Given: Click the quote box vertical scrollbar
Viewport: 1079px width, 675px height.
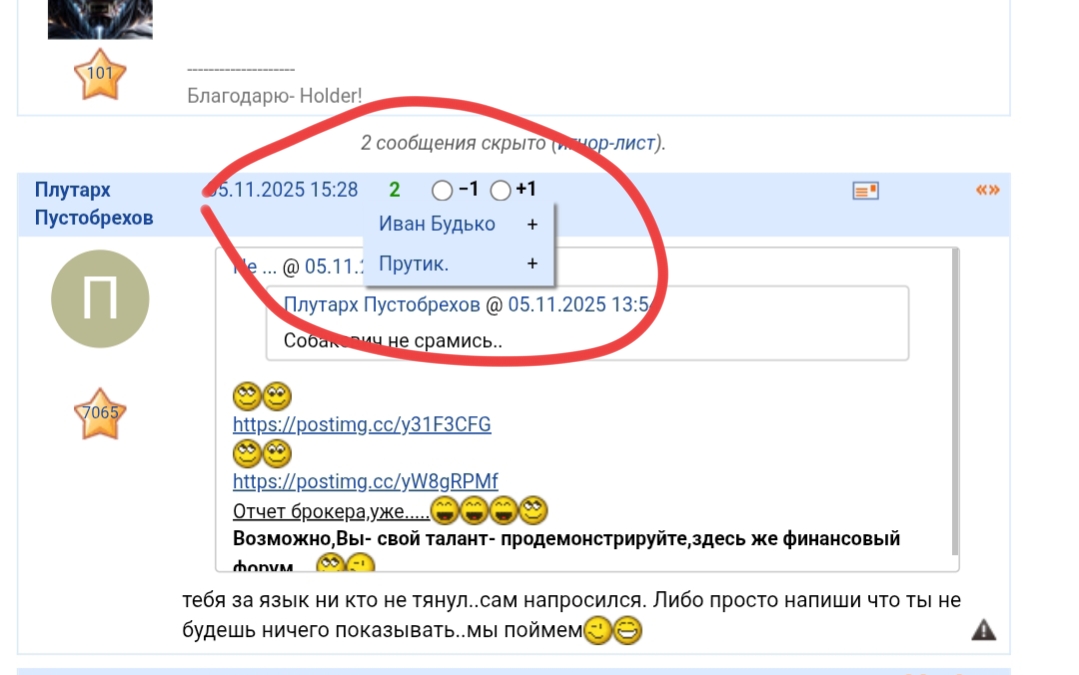Looking at the screenshot, I should [x=954, y=403].
